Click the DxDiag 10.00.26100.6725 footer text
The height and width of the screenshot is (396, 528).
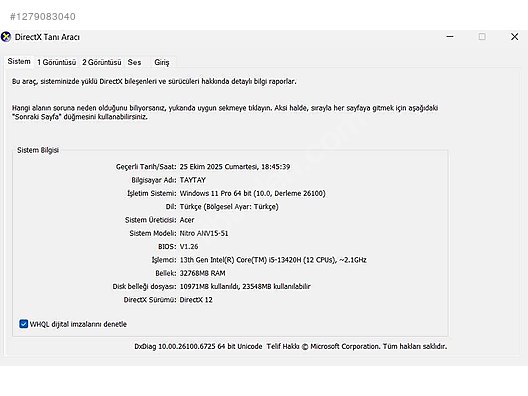(x=198, y=346)
